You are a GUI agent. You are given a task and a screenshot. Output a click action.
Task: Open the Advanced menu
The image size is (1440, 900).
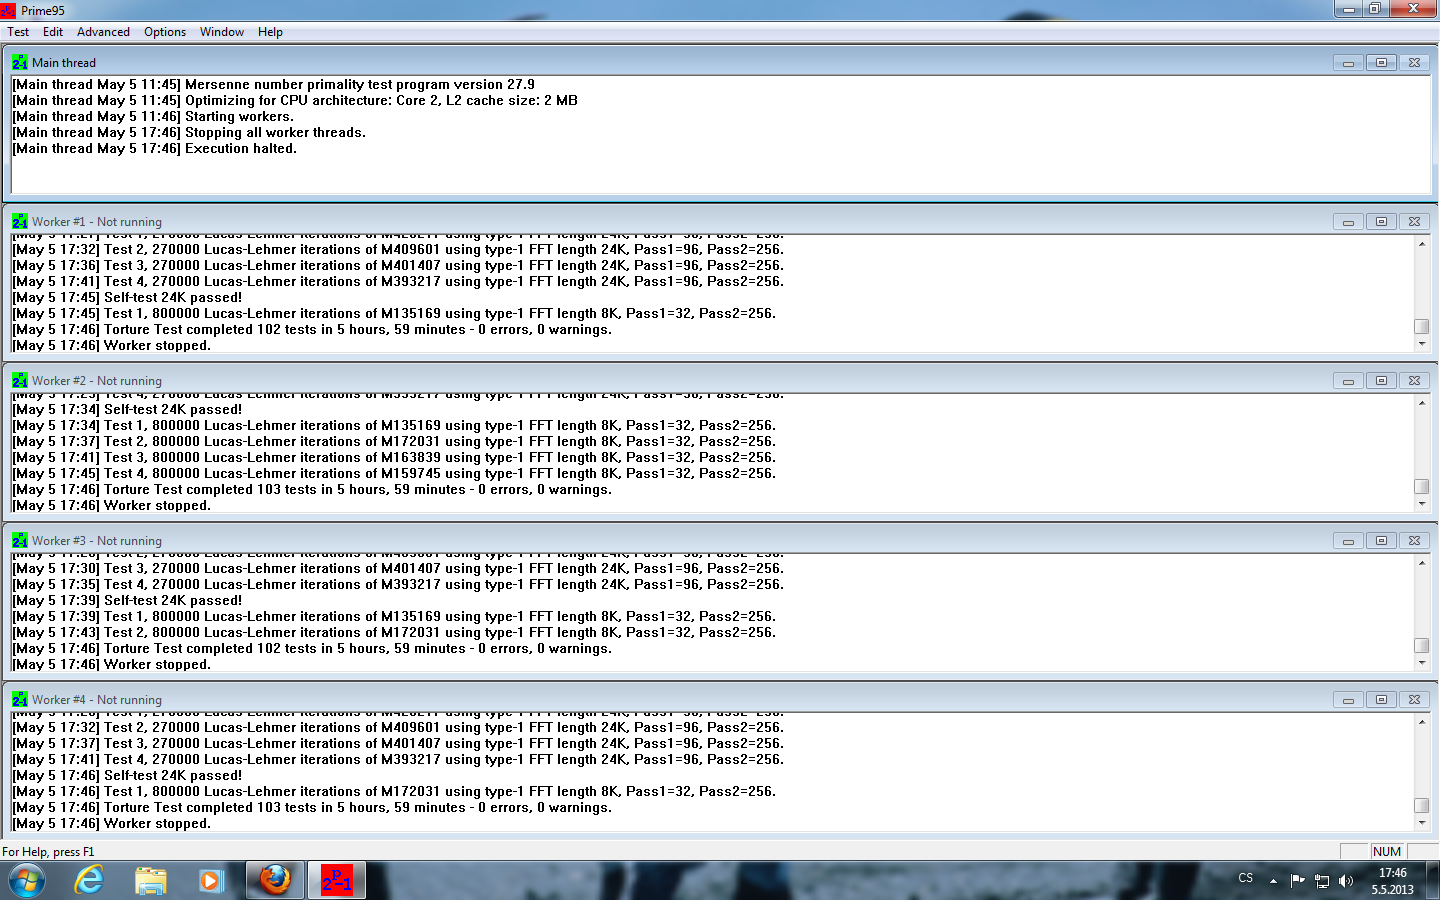(x=103, y=32)
